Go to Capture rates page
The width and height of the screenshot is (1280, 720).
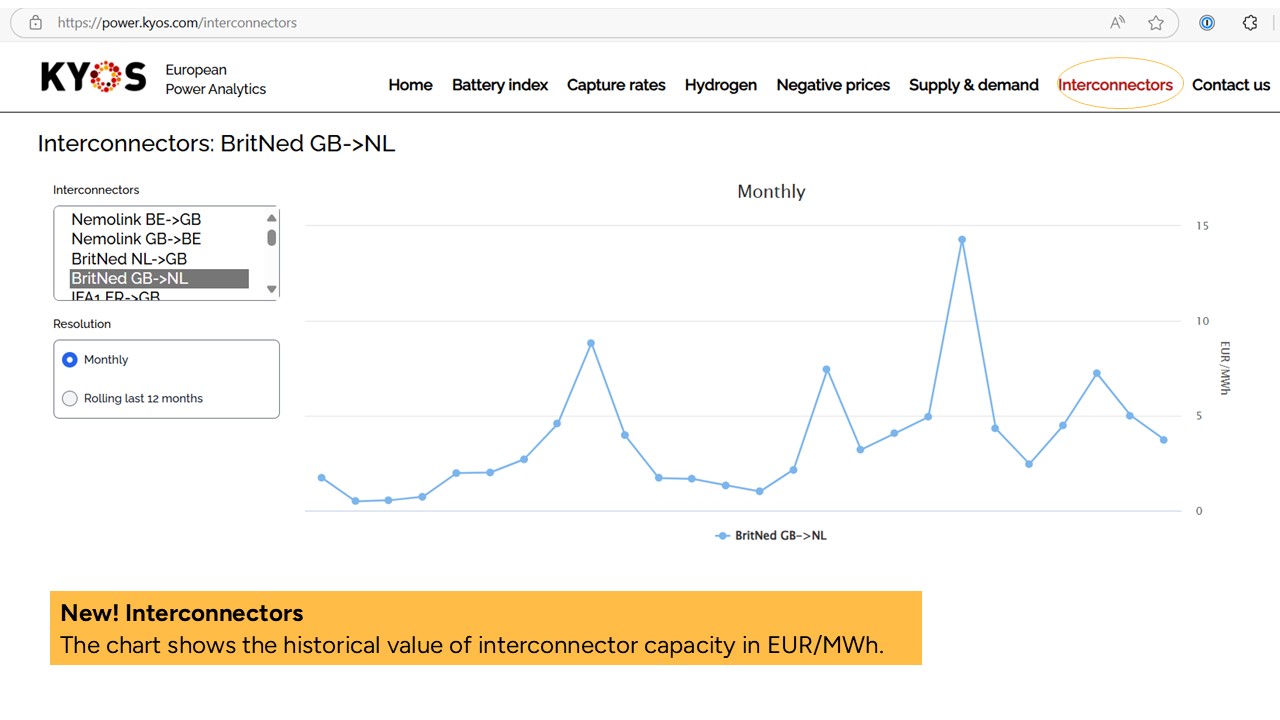click(x=616, y=85)
